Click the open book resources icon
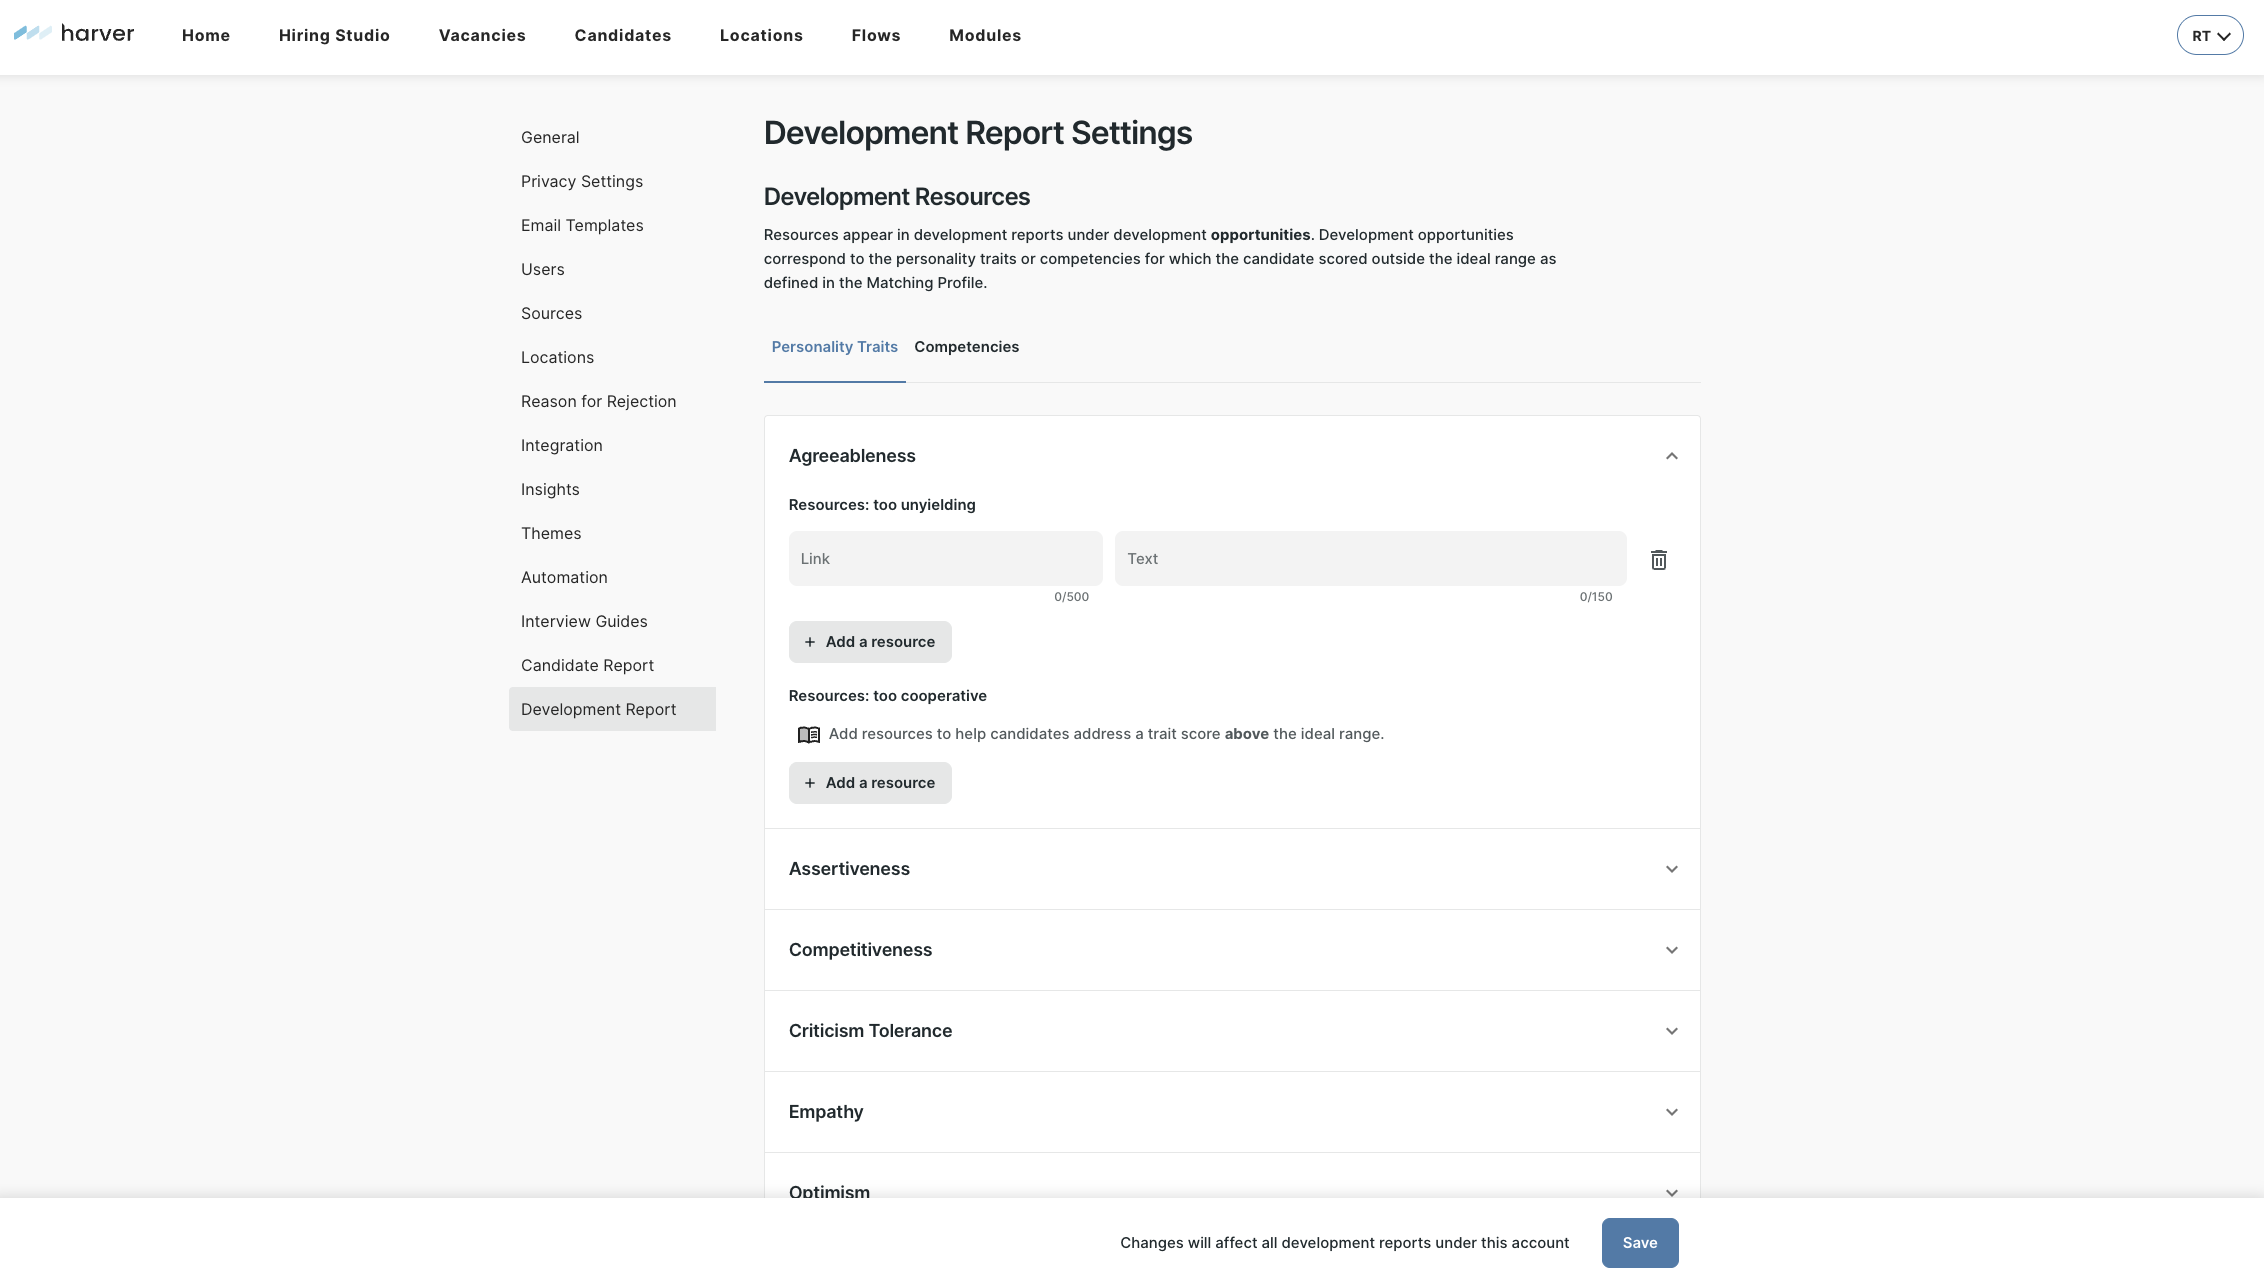2264x1280 pixels. 808,735
